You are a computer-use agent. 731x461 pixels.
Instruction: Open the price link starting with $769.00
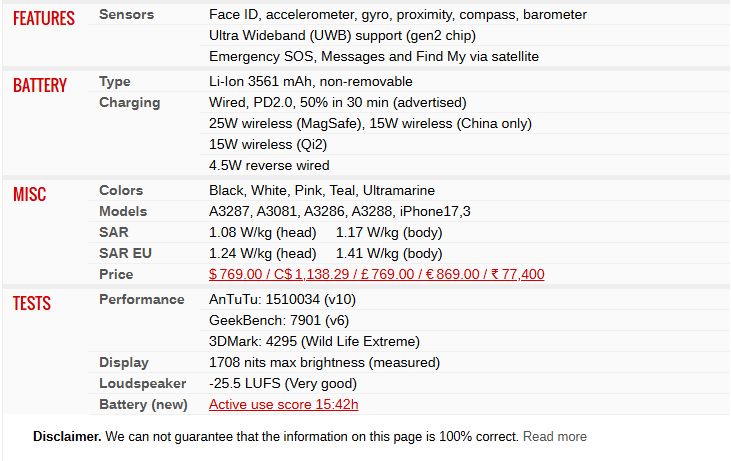(x=376, y=274)
